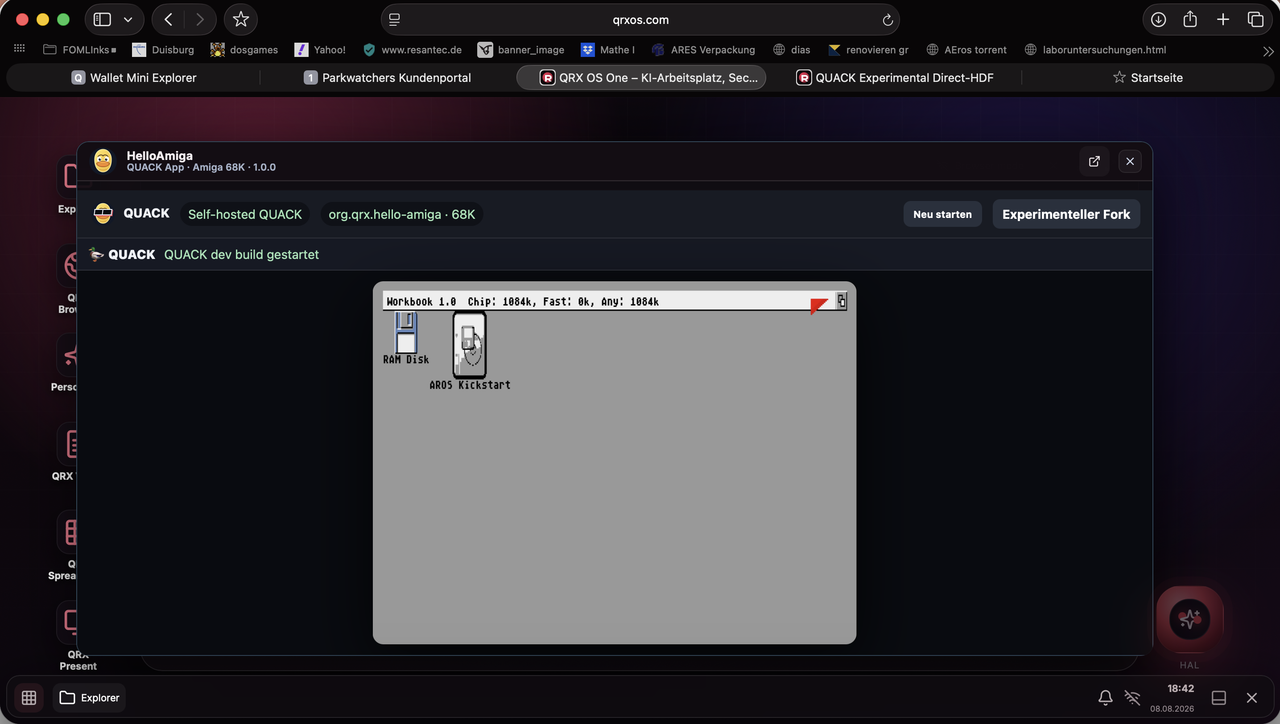Switch to the Parkwatchers Kundenportal tab
Screen dimensions: 1280x724
pyautogui.click(x=387, y=77)
